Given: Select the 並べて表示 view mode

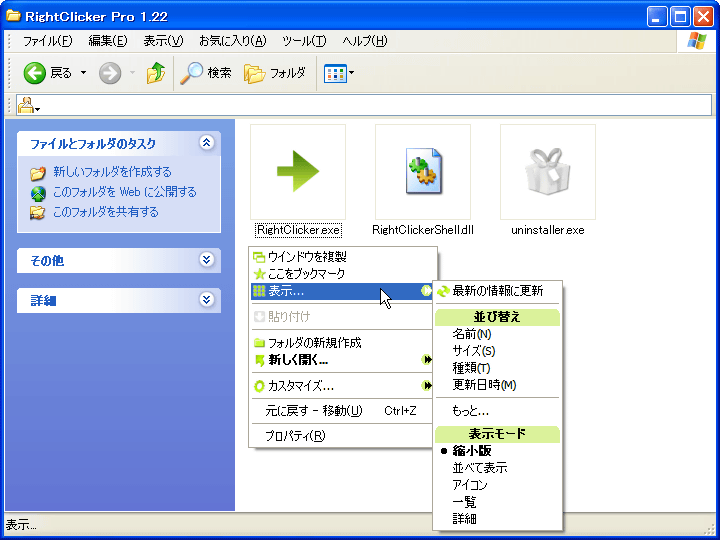Looking at the screenshot, I should [498, 468].
